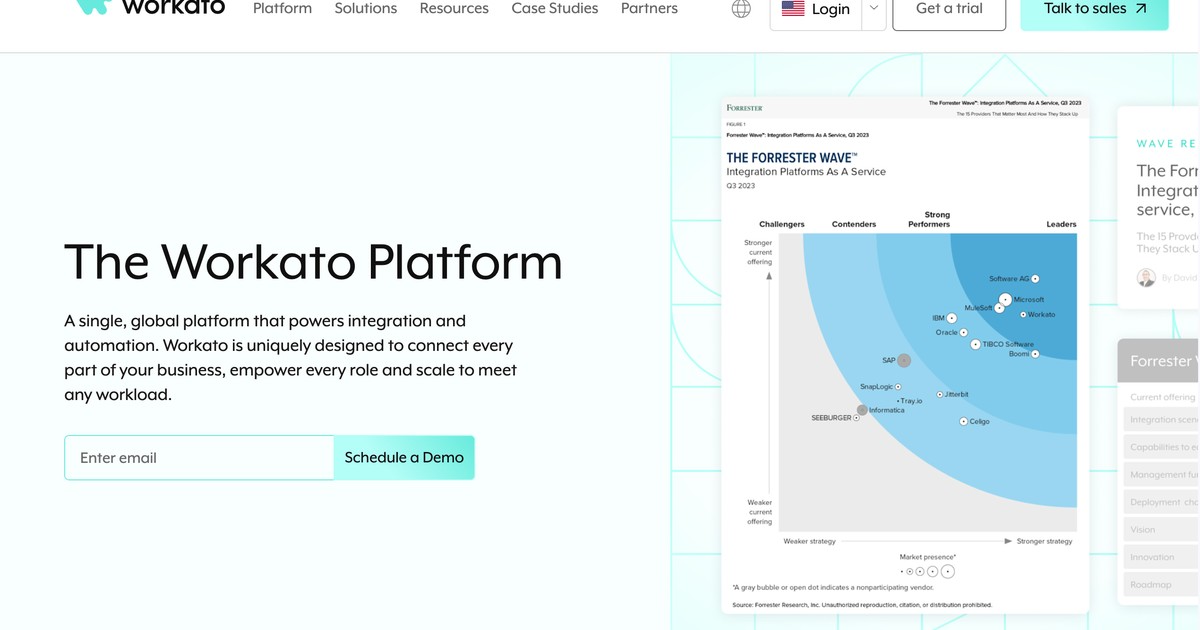Screen dimensions: 1200x630
Task: Select the Current offering row
Action: pyautogui.click(x=1161, y=397)
